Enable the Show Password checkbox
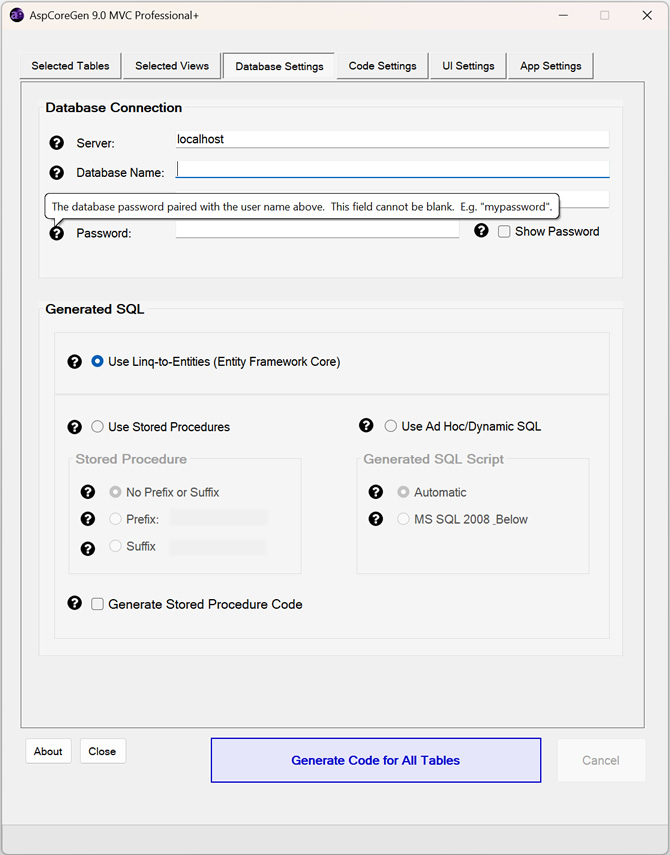Viewport: 670px width, 855px height. pyautogui.click(x=504, y=232)
